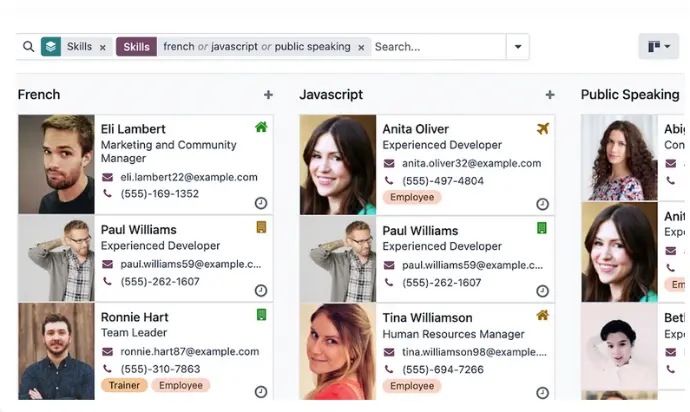Click the search magnifier icon
Screen dimensions: 690x412
point(28,47)
